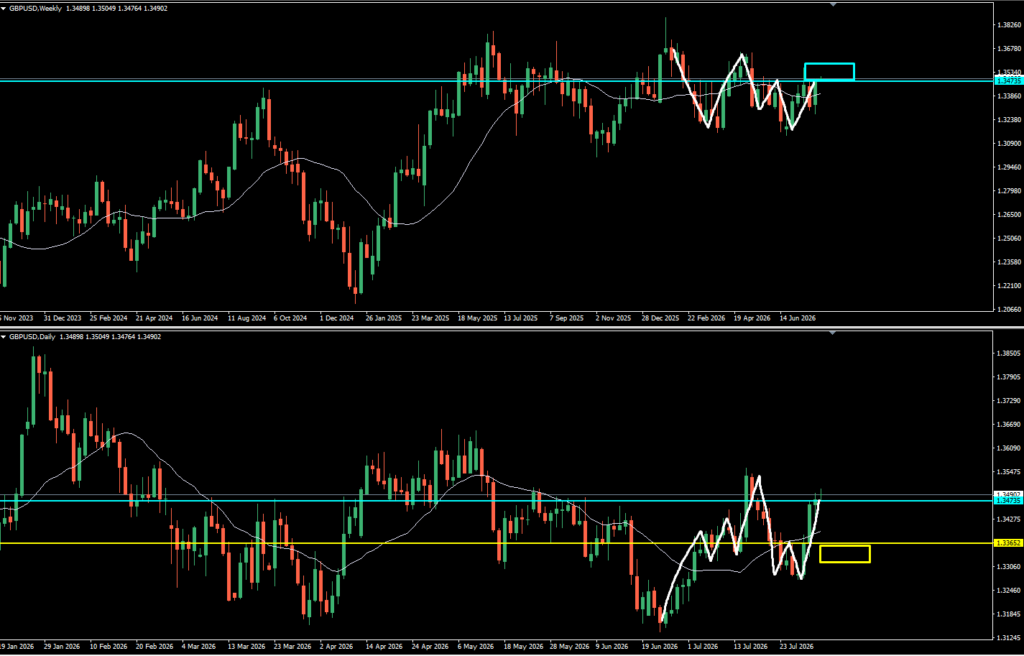Image resolution: width=1024 pixels, height=656 pixels.
Task: Click the 14 Jun 2026 date on weekly axis
Action: tap(797, 318)
